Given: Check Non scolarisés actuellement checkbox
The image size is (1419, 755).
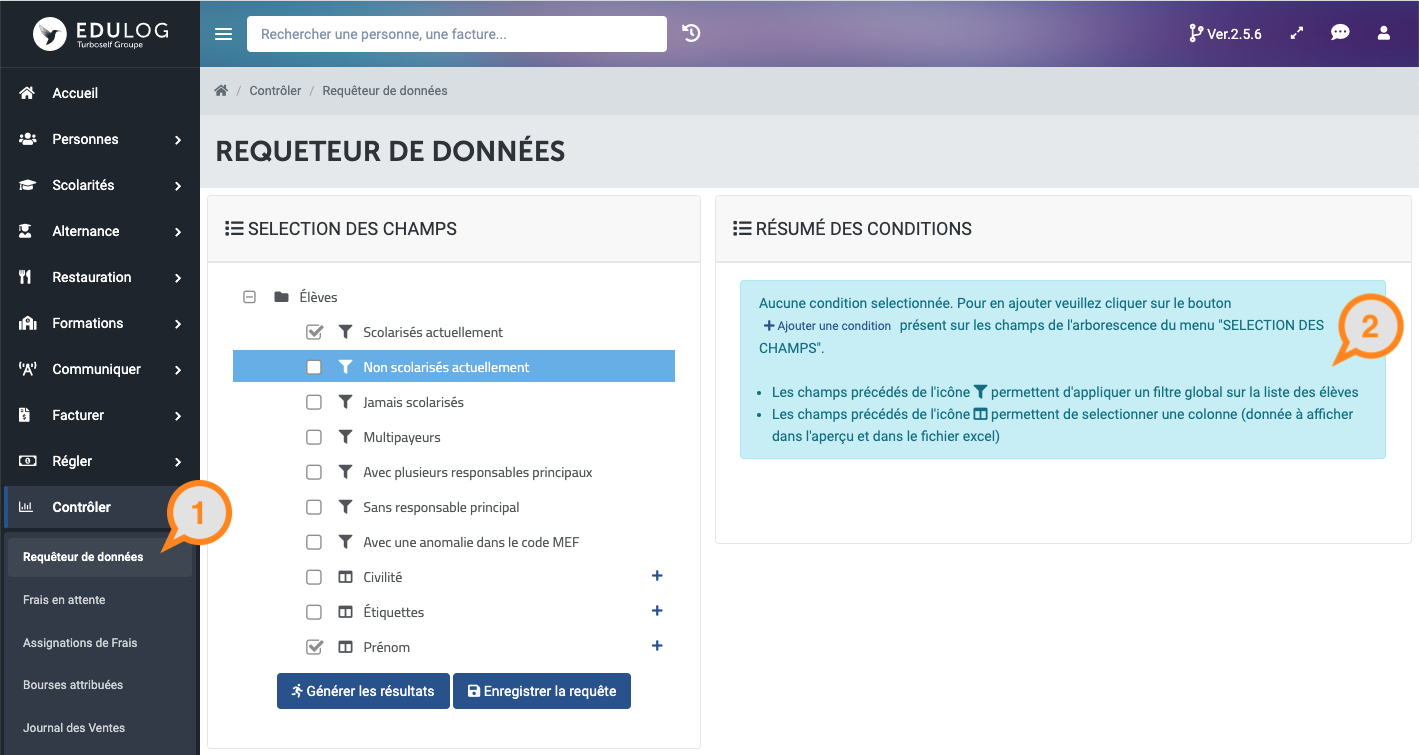Looking at the screenshot, I should (314, 367).
